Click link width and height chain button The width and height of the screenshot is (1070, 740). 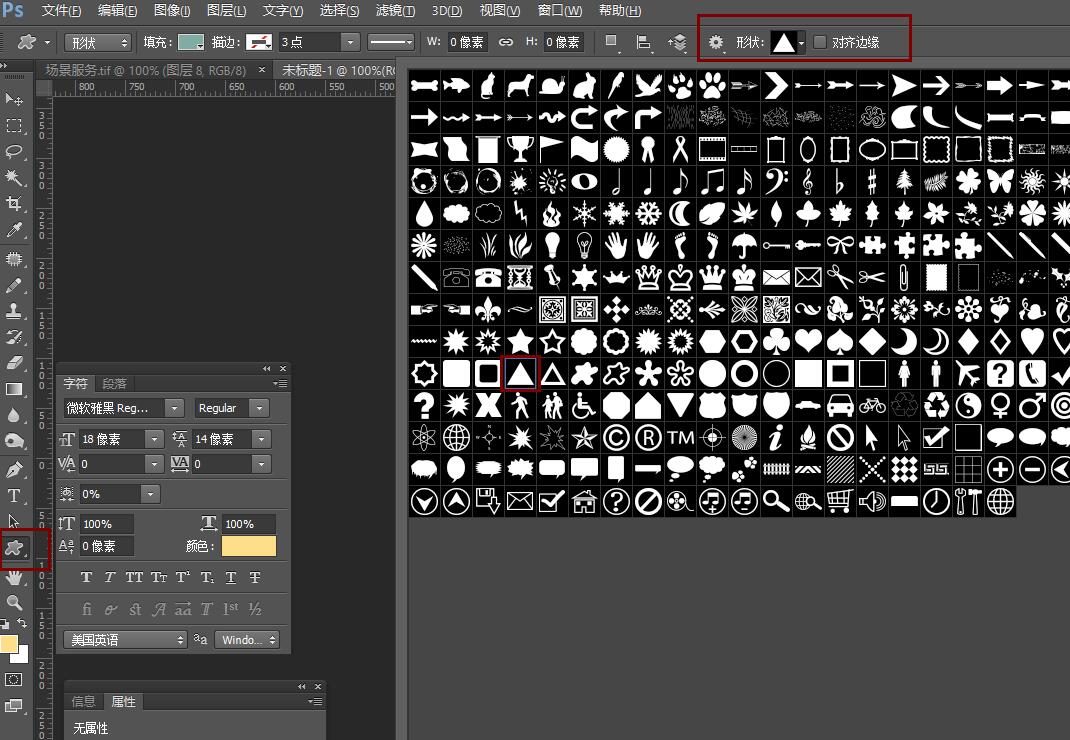tap(506, 42)
